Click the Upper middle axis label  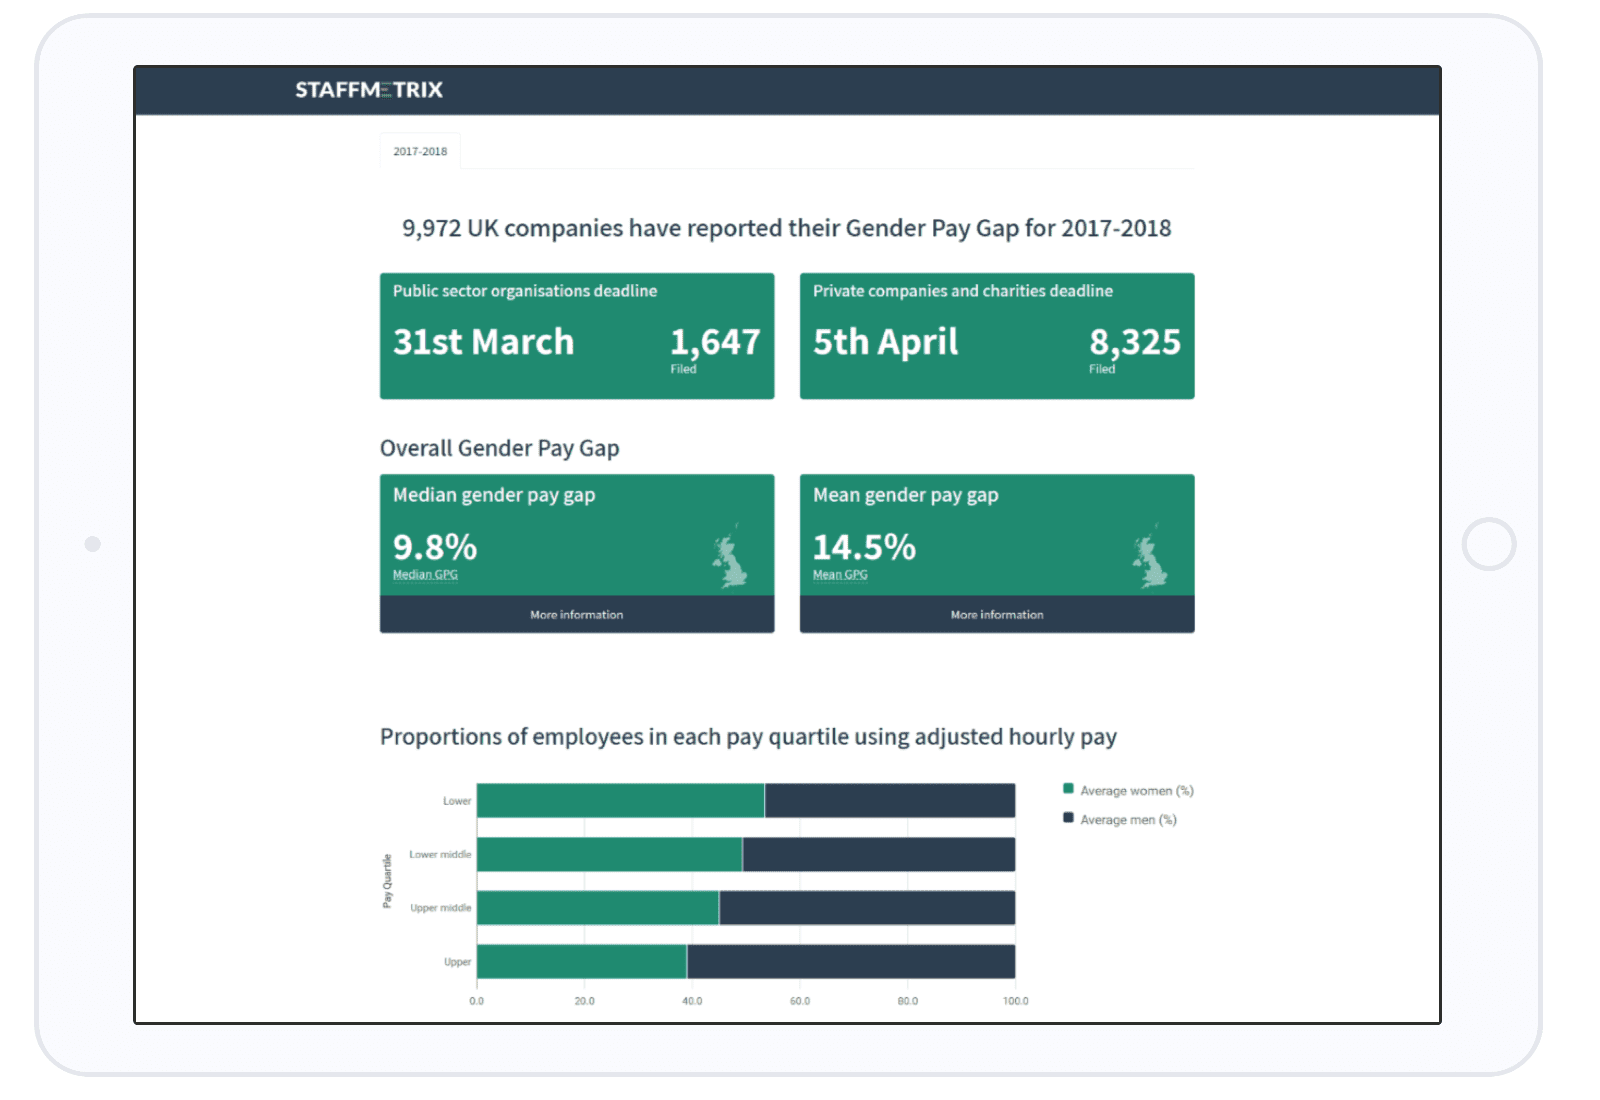[441, 908]
